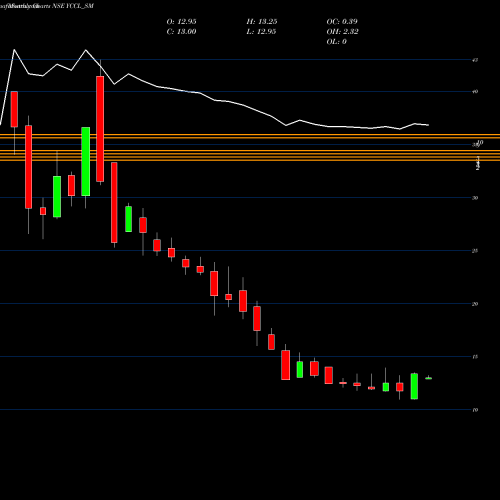
Task: Click the 45 price axis label
Action: pyautogui.click(x=475, y=60)
